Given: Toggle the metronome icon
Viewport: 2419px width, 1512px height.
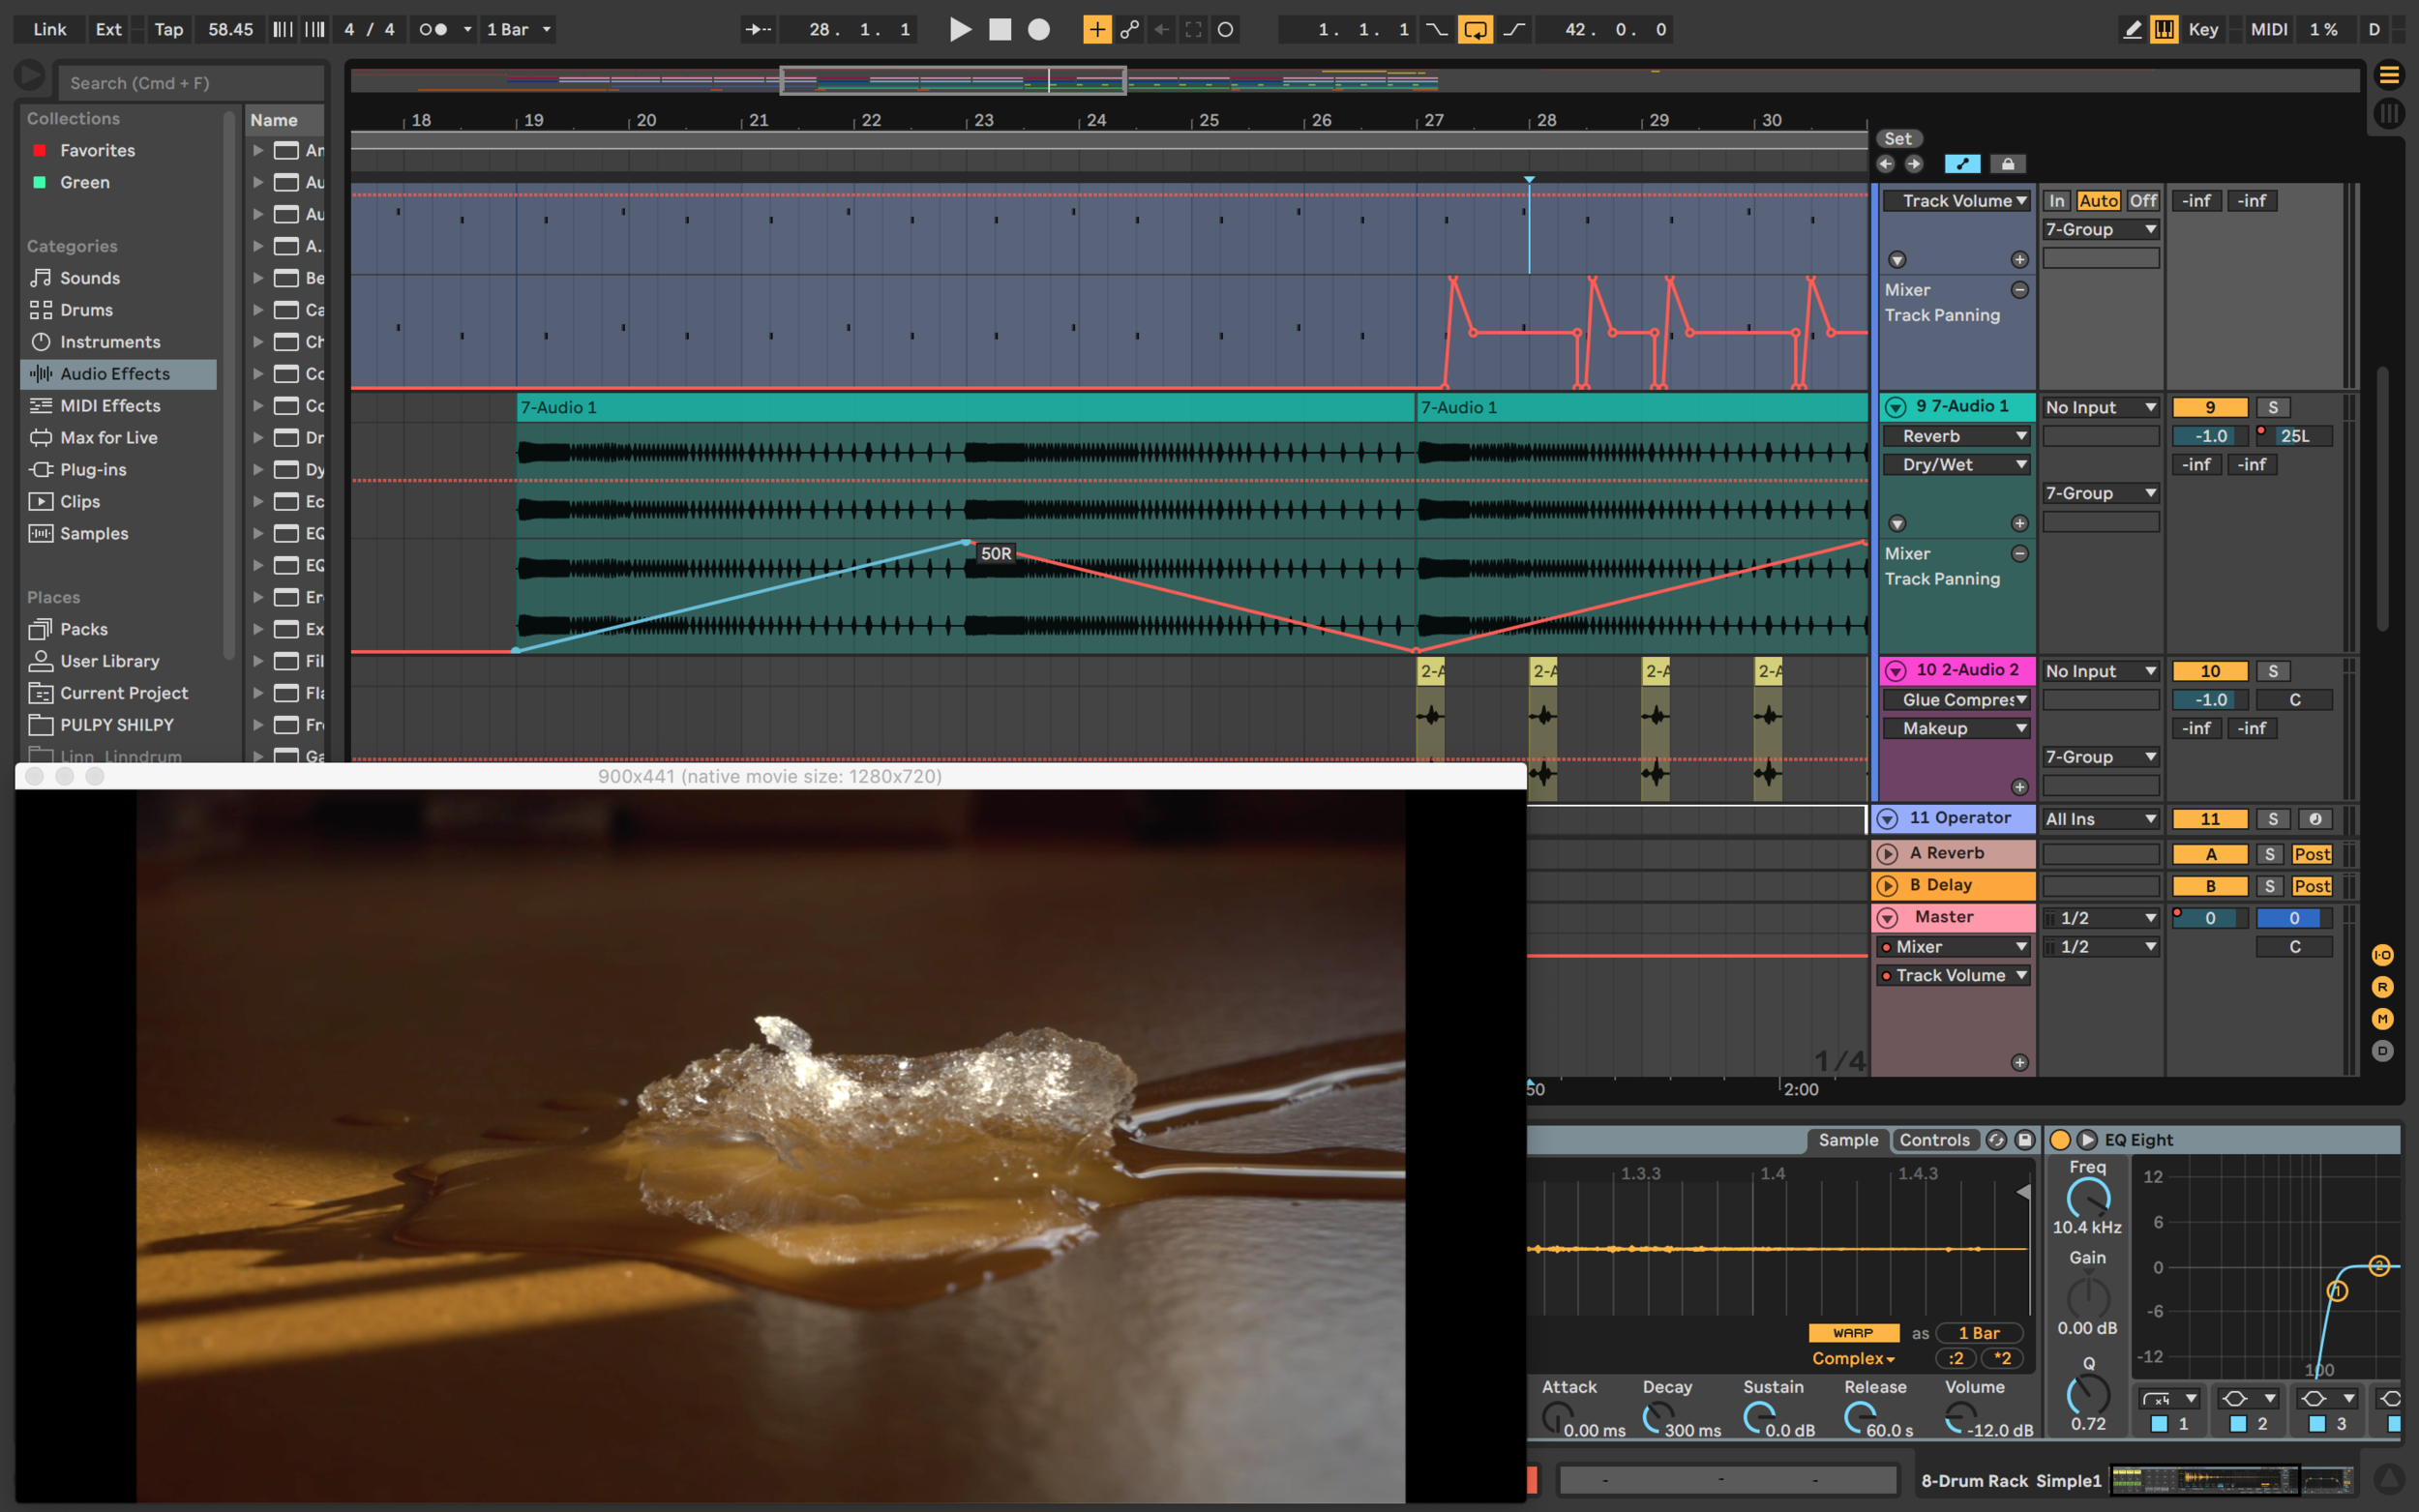Looking at the screenshot, I should pyautogui.click(x=433, y=29).
